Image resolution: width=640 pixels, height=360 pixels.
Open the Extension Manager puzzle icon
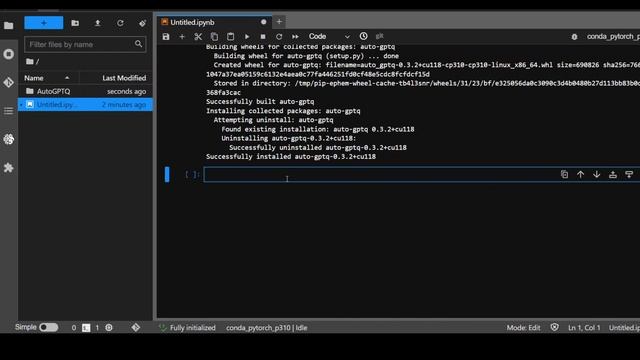pos(9,168)
